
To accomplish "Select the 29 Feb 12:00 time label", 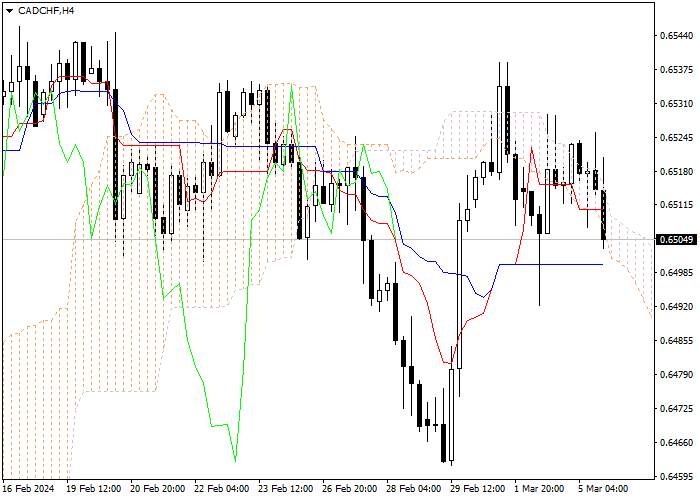I will coord(478,489).
